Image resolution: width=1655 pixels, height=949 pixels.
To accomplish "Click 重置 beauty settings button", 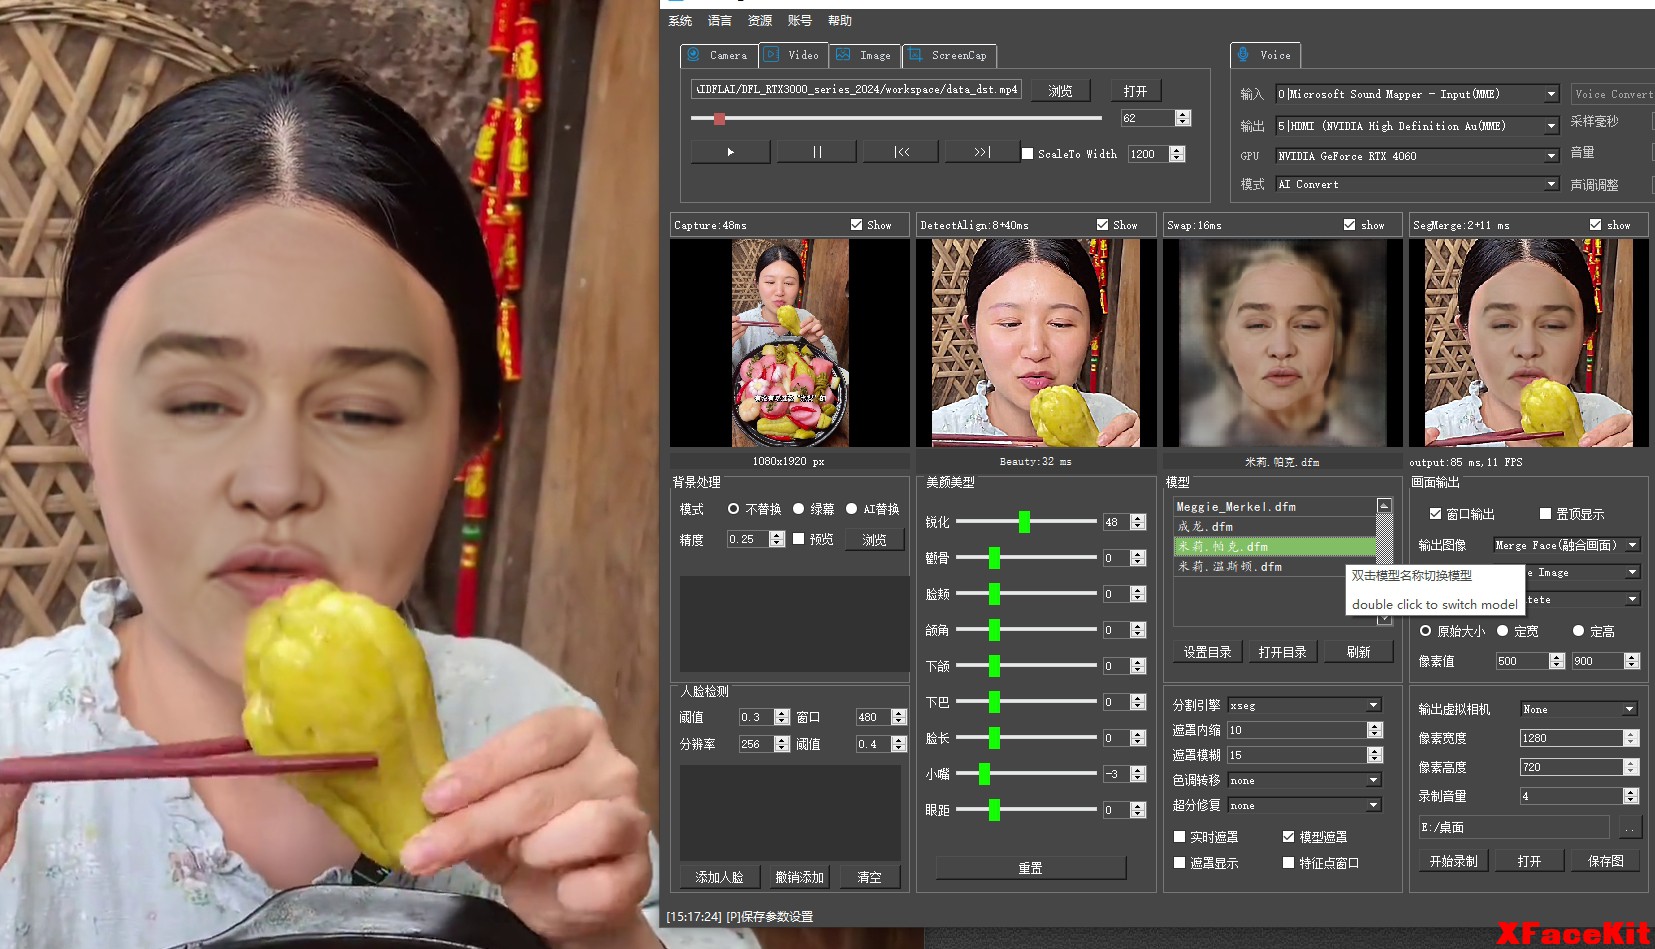I will coord(1031,868).
